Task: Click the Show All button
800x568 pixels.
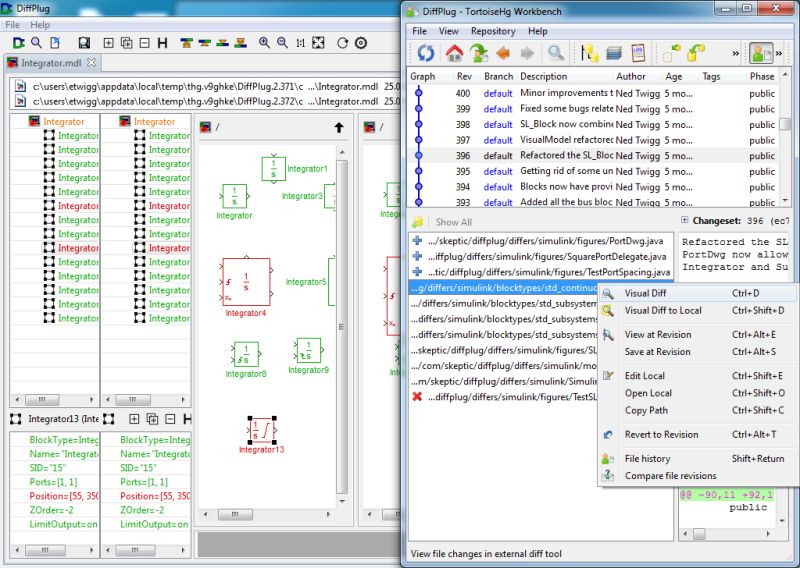Action: point(453,222)
